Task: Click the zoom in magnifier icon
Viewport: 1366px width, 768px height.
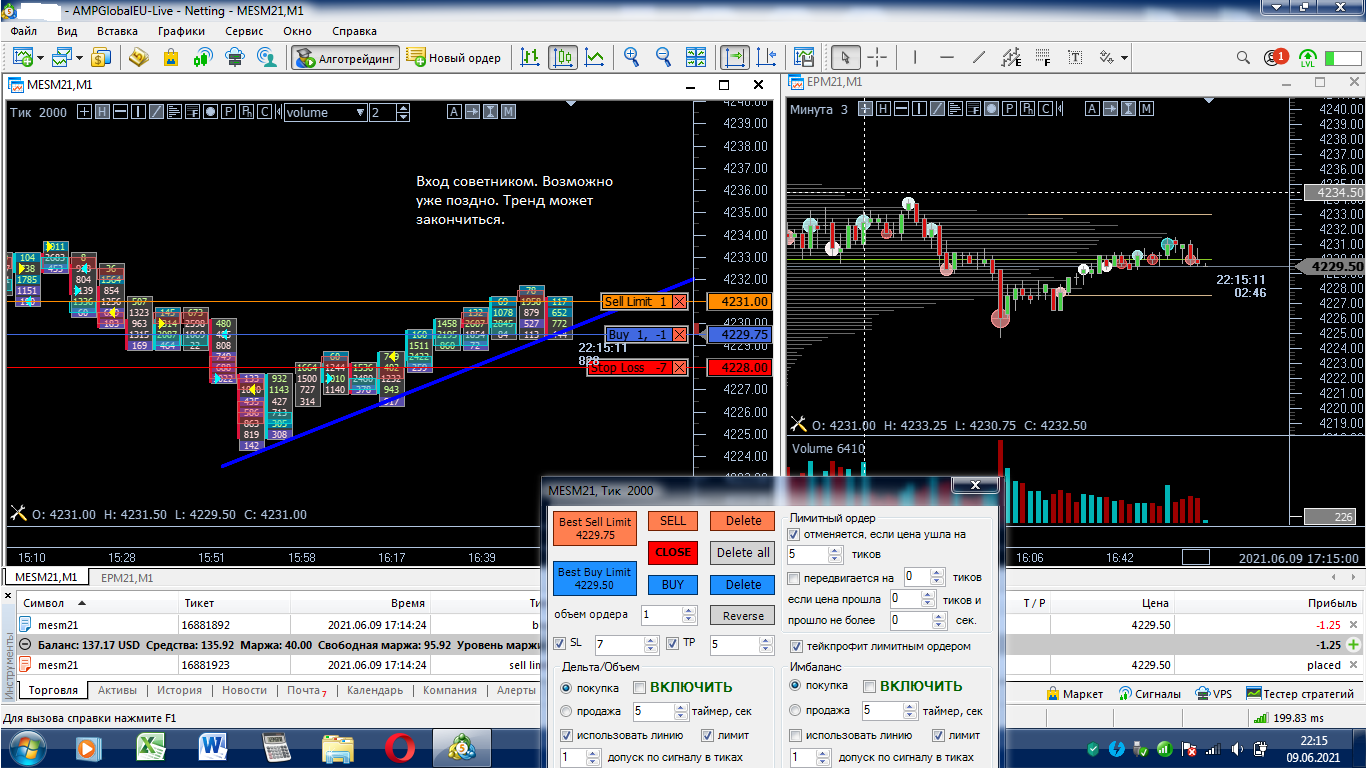Action: pos(631,57)
